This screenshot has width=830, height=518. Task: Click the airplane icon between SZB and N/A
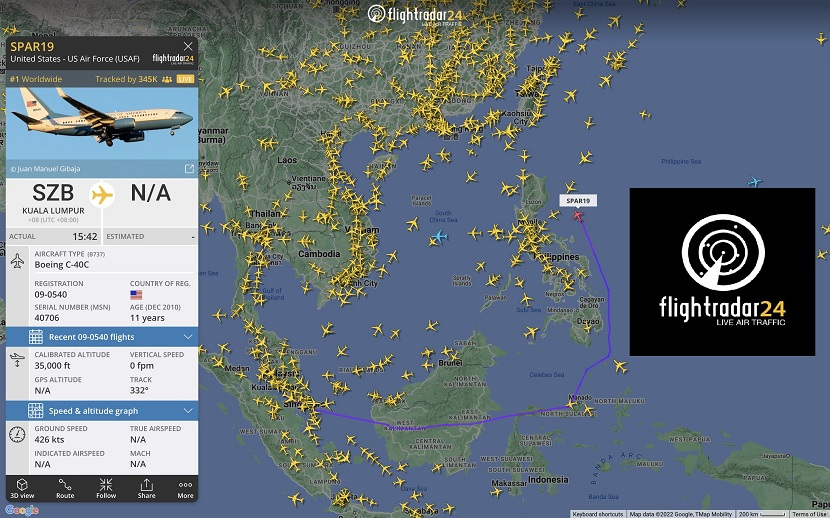coord(102,195)
